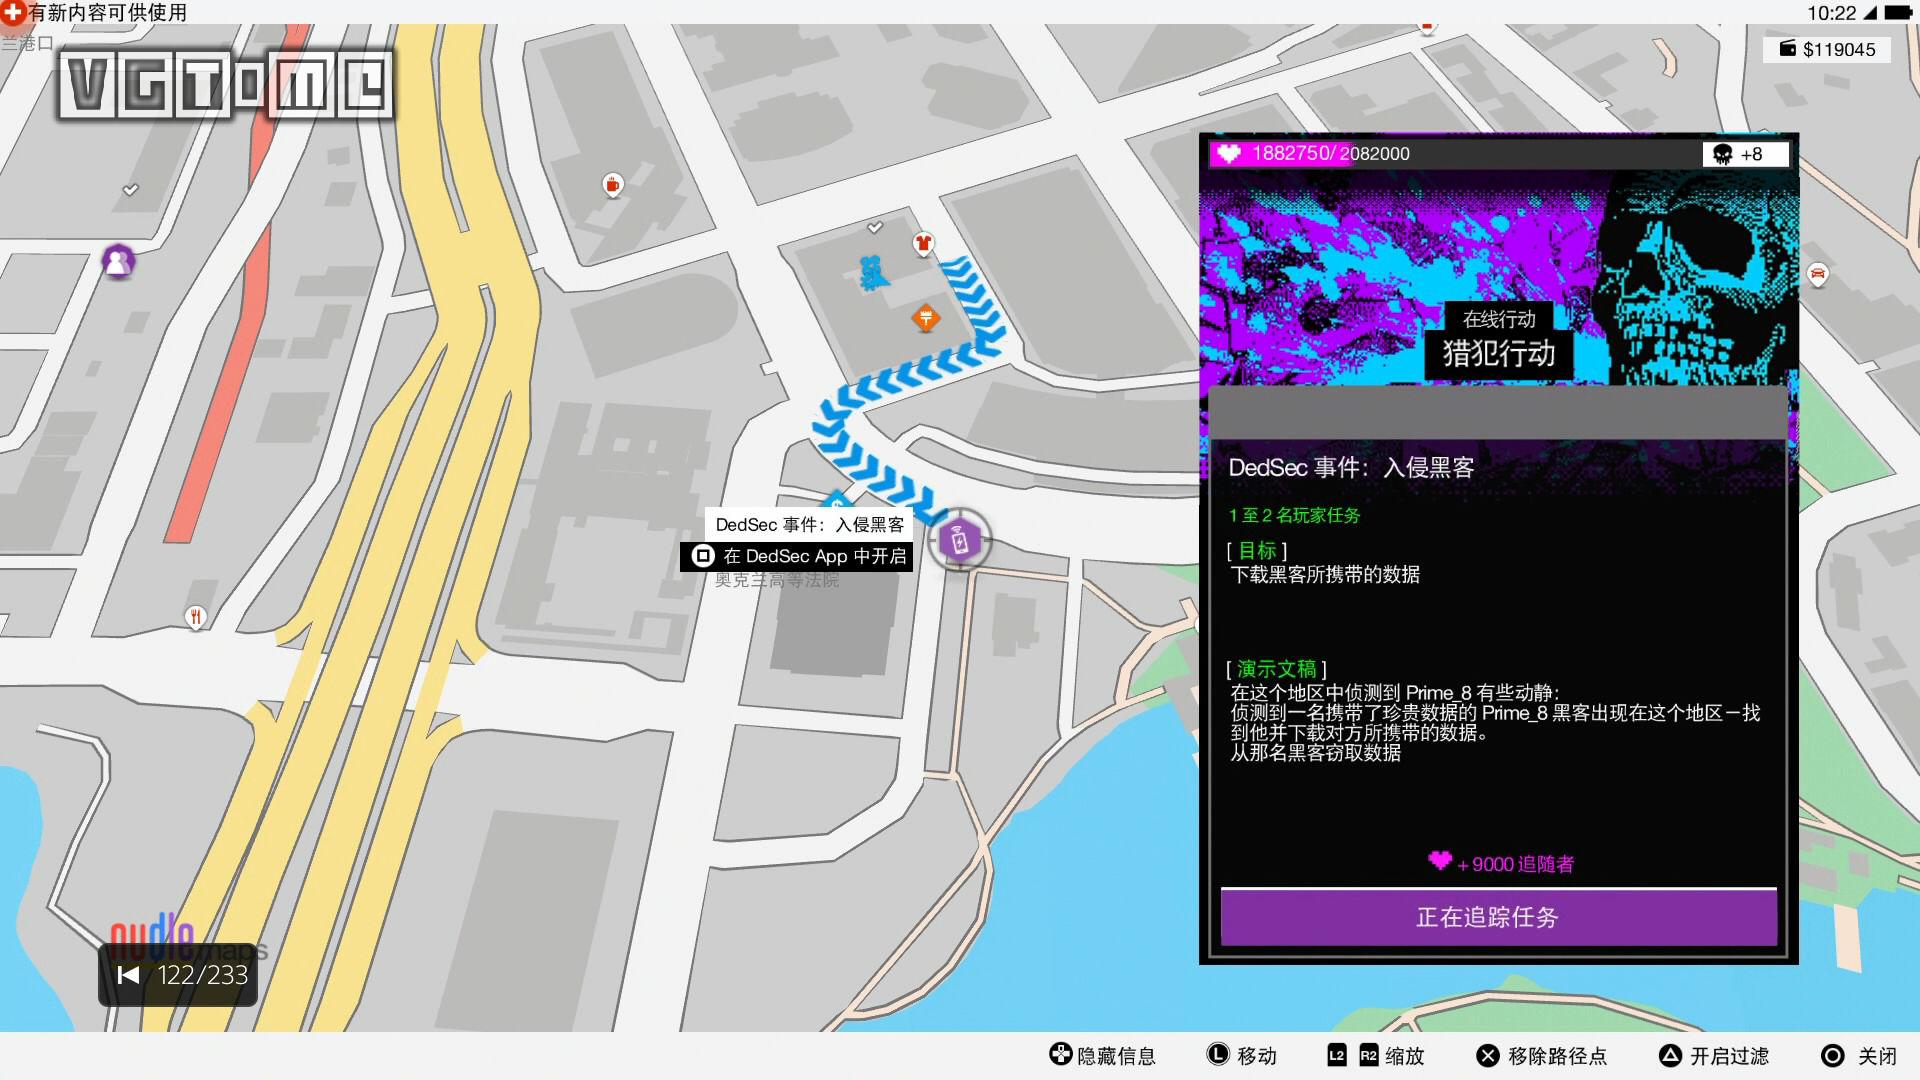
Task: Click the restaurant fork-and-knife map icon
Action: point(196,617)
